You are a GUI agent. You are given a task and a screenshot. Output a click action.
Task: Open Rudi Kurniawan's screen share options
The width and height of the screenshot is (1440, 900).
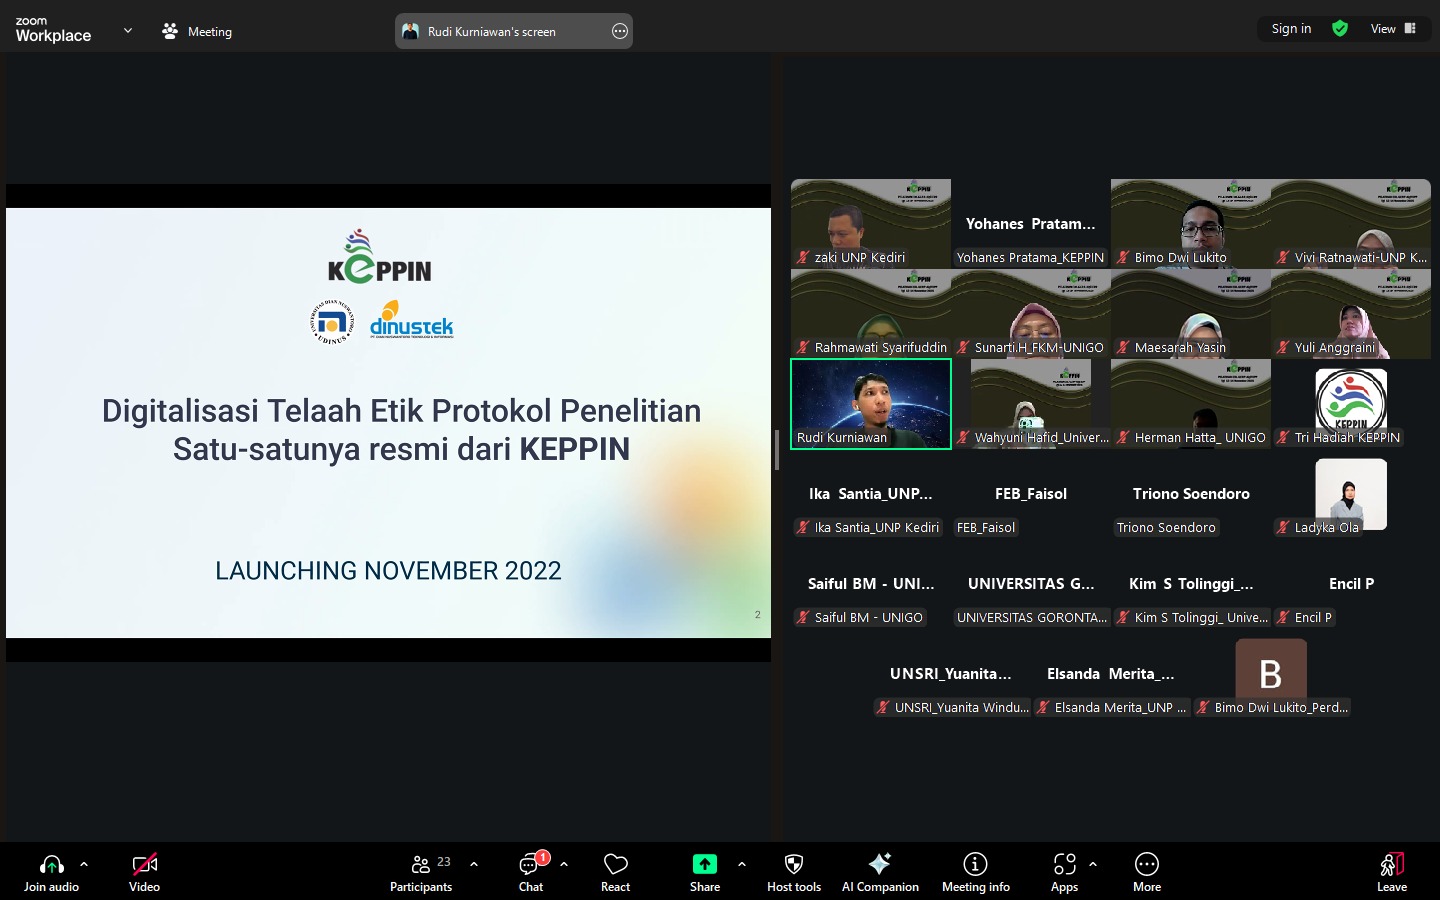pyautogui.click(x=620, y=32)
